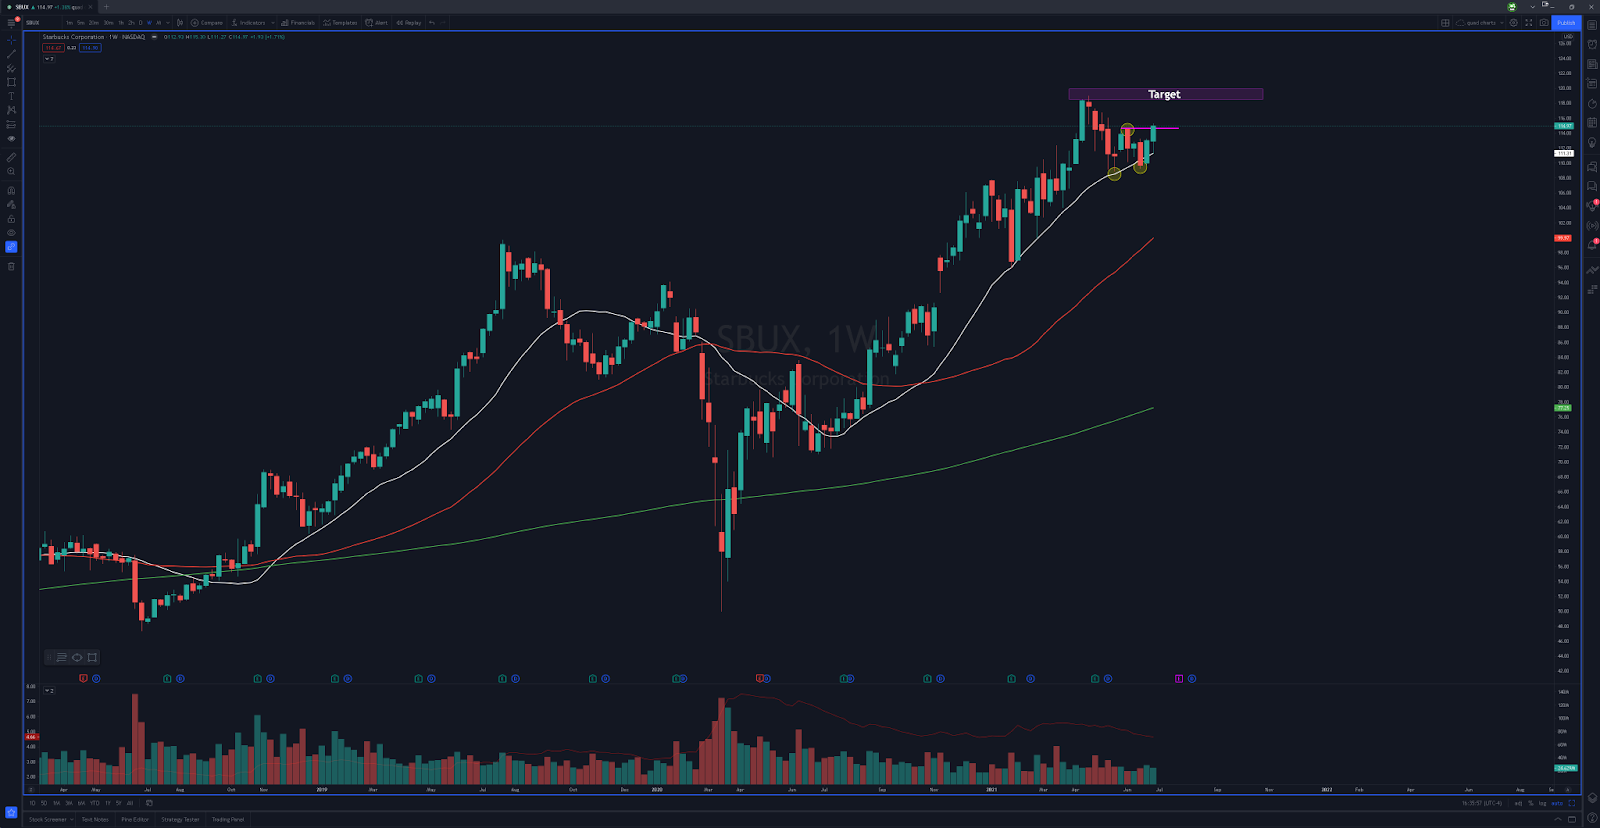Image resolution: width=1600 pixels, height=828 pixels.
Task: Click the SBUX symbol search field
Action: pos(40,22)
